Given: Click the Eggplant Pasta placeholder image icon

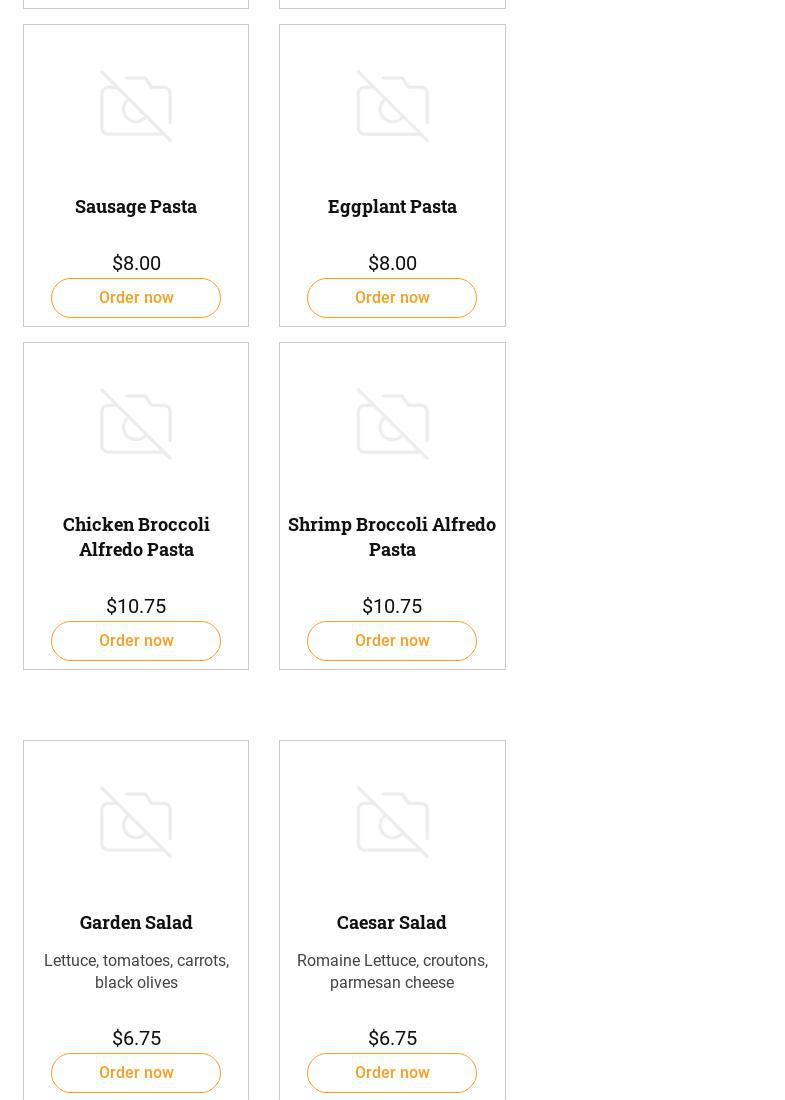Looking at the screenshot, I should tap(392, 106).
